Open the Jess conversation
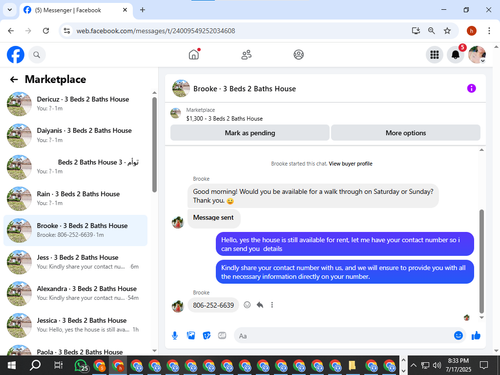The image size is (500, 375). (75, 262)
